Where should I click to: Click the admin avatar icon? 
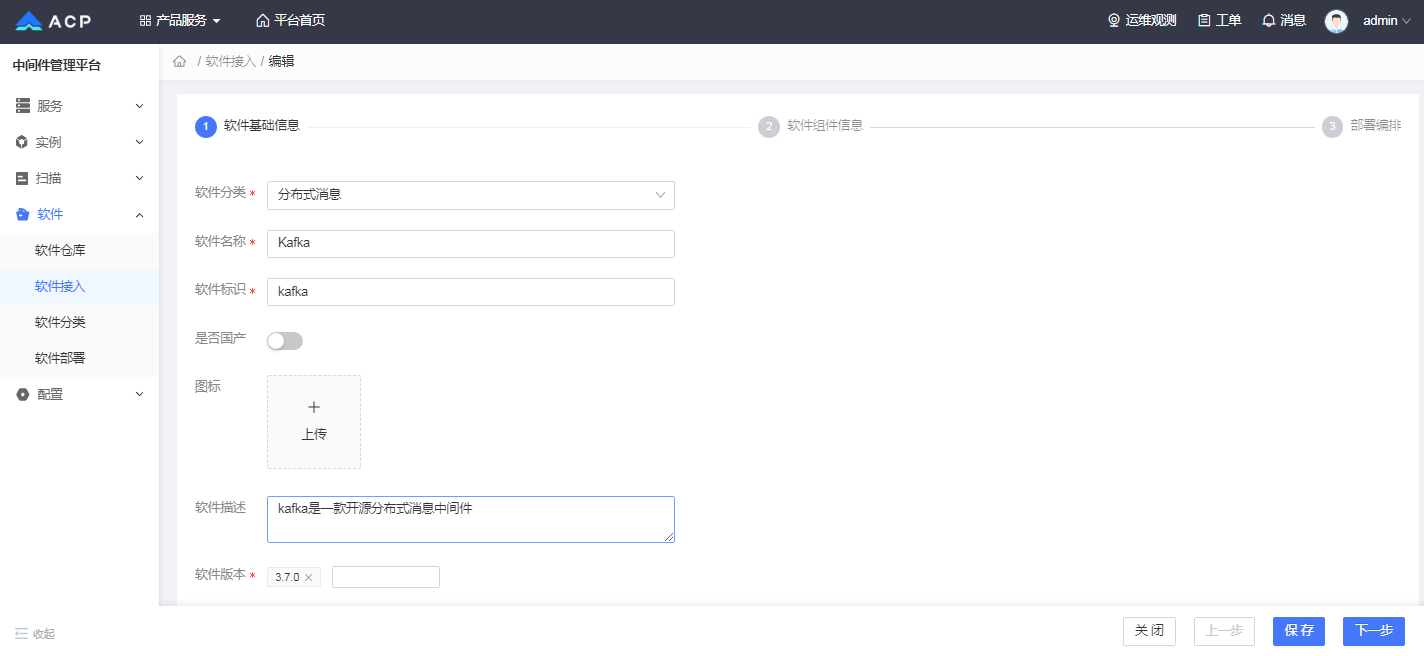tap(1336, 21)
